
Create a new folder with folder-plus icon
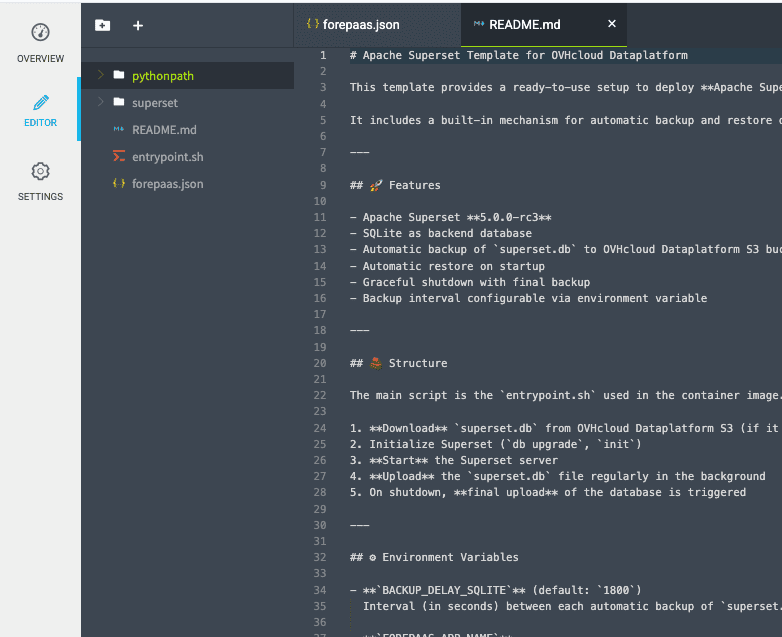103,25
